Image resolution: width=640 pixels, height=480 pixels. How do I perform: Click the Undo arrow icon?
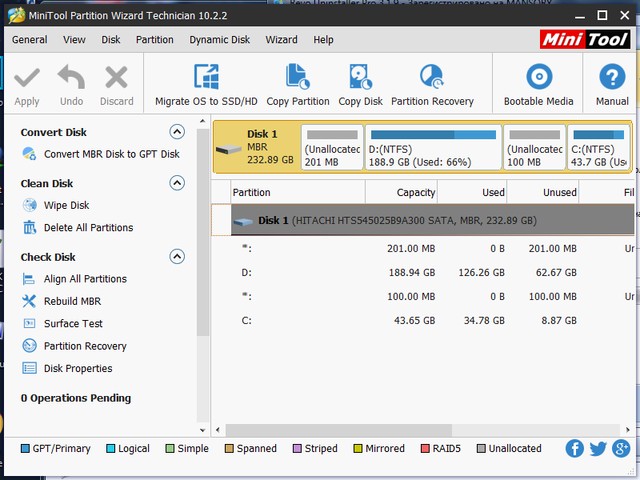click(71, 78)
